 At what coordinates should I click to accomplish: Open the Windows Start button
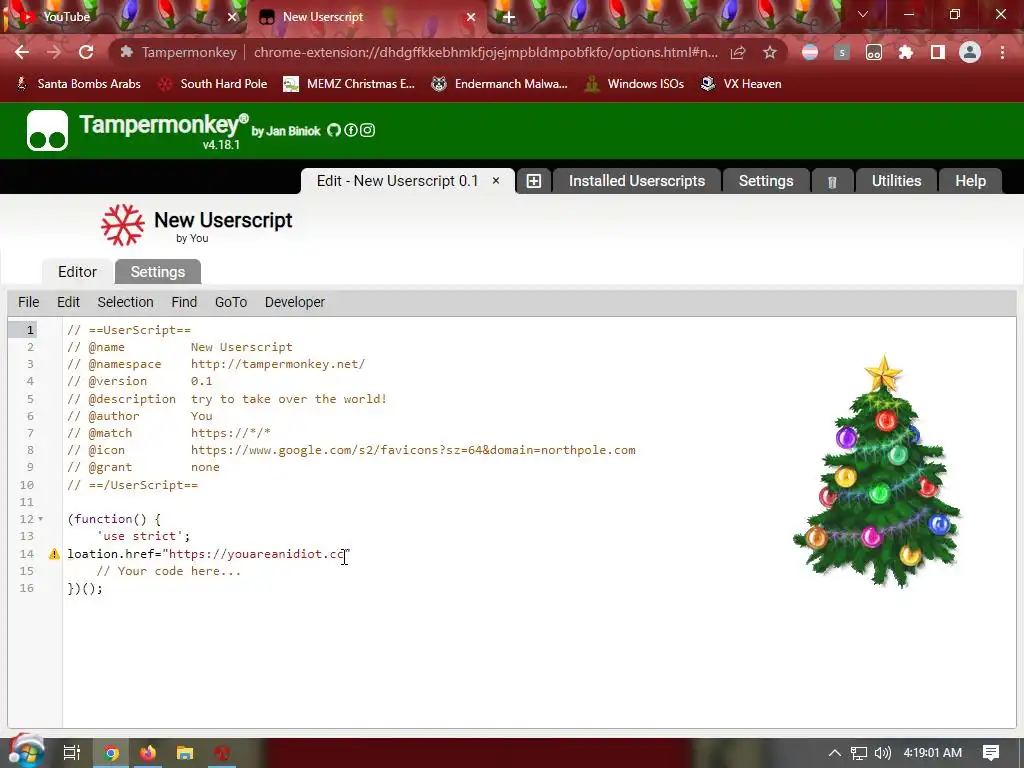[26, 752]
